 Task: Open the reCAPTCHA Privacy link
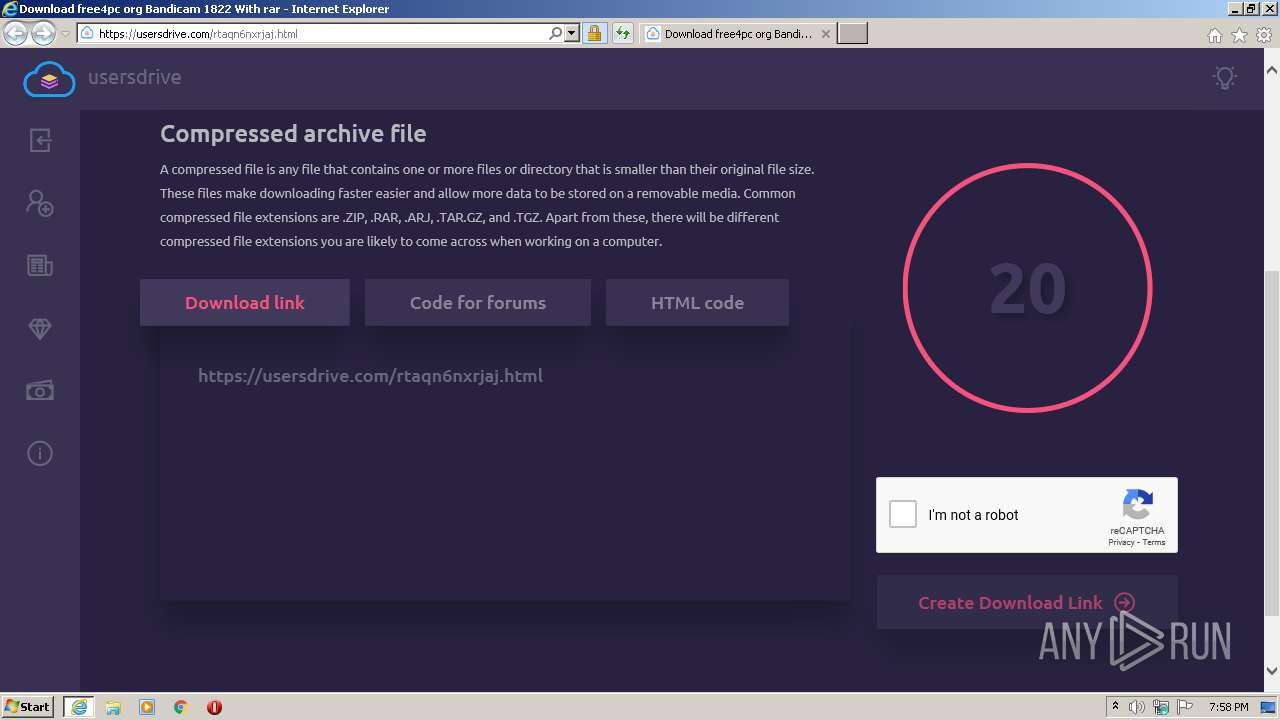[x=1121, y=542]
